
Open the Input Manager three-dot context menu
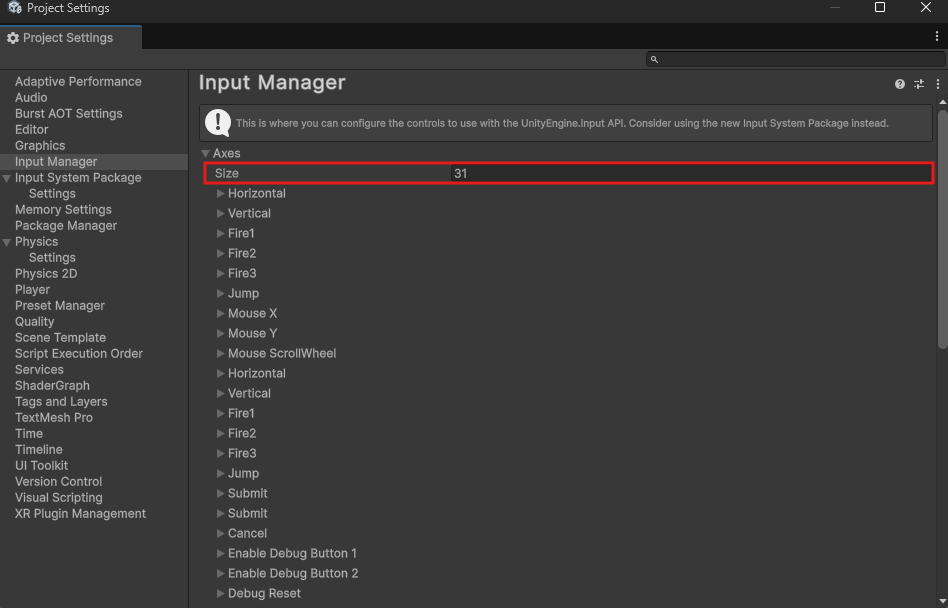(x=938, y=84)
